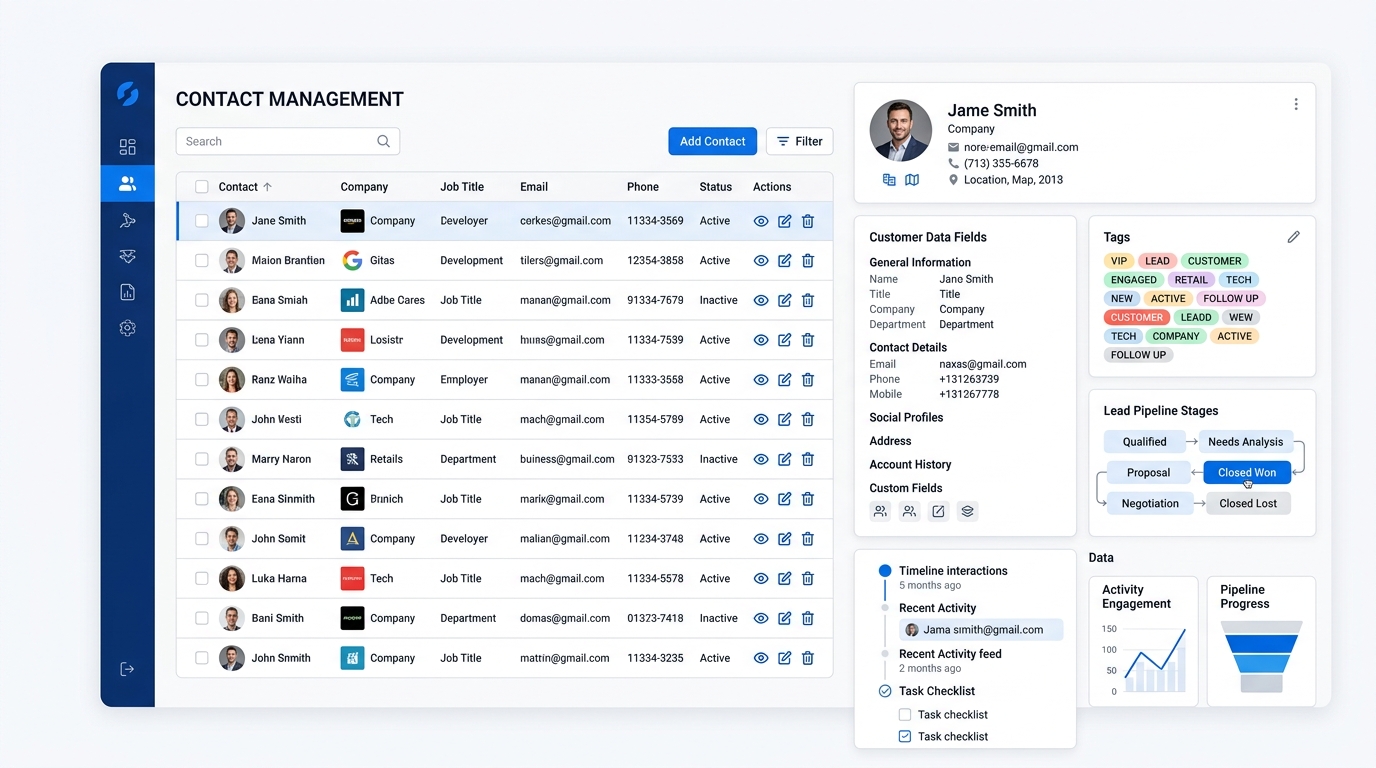
Task: Click the map icon under profile photo
Action: tap(912, 180)
